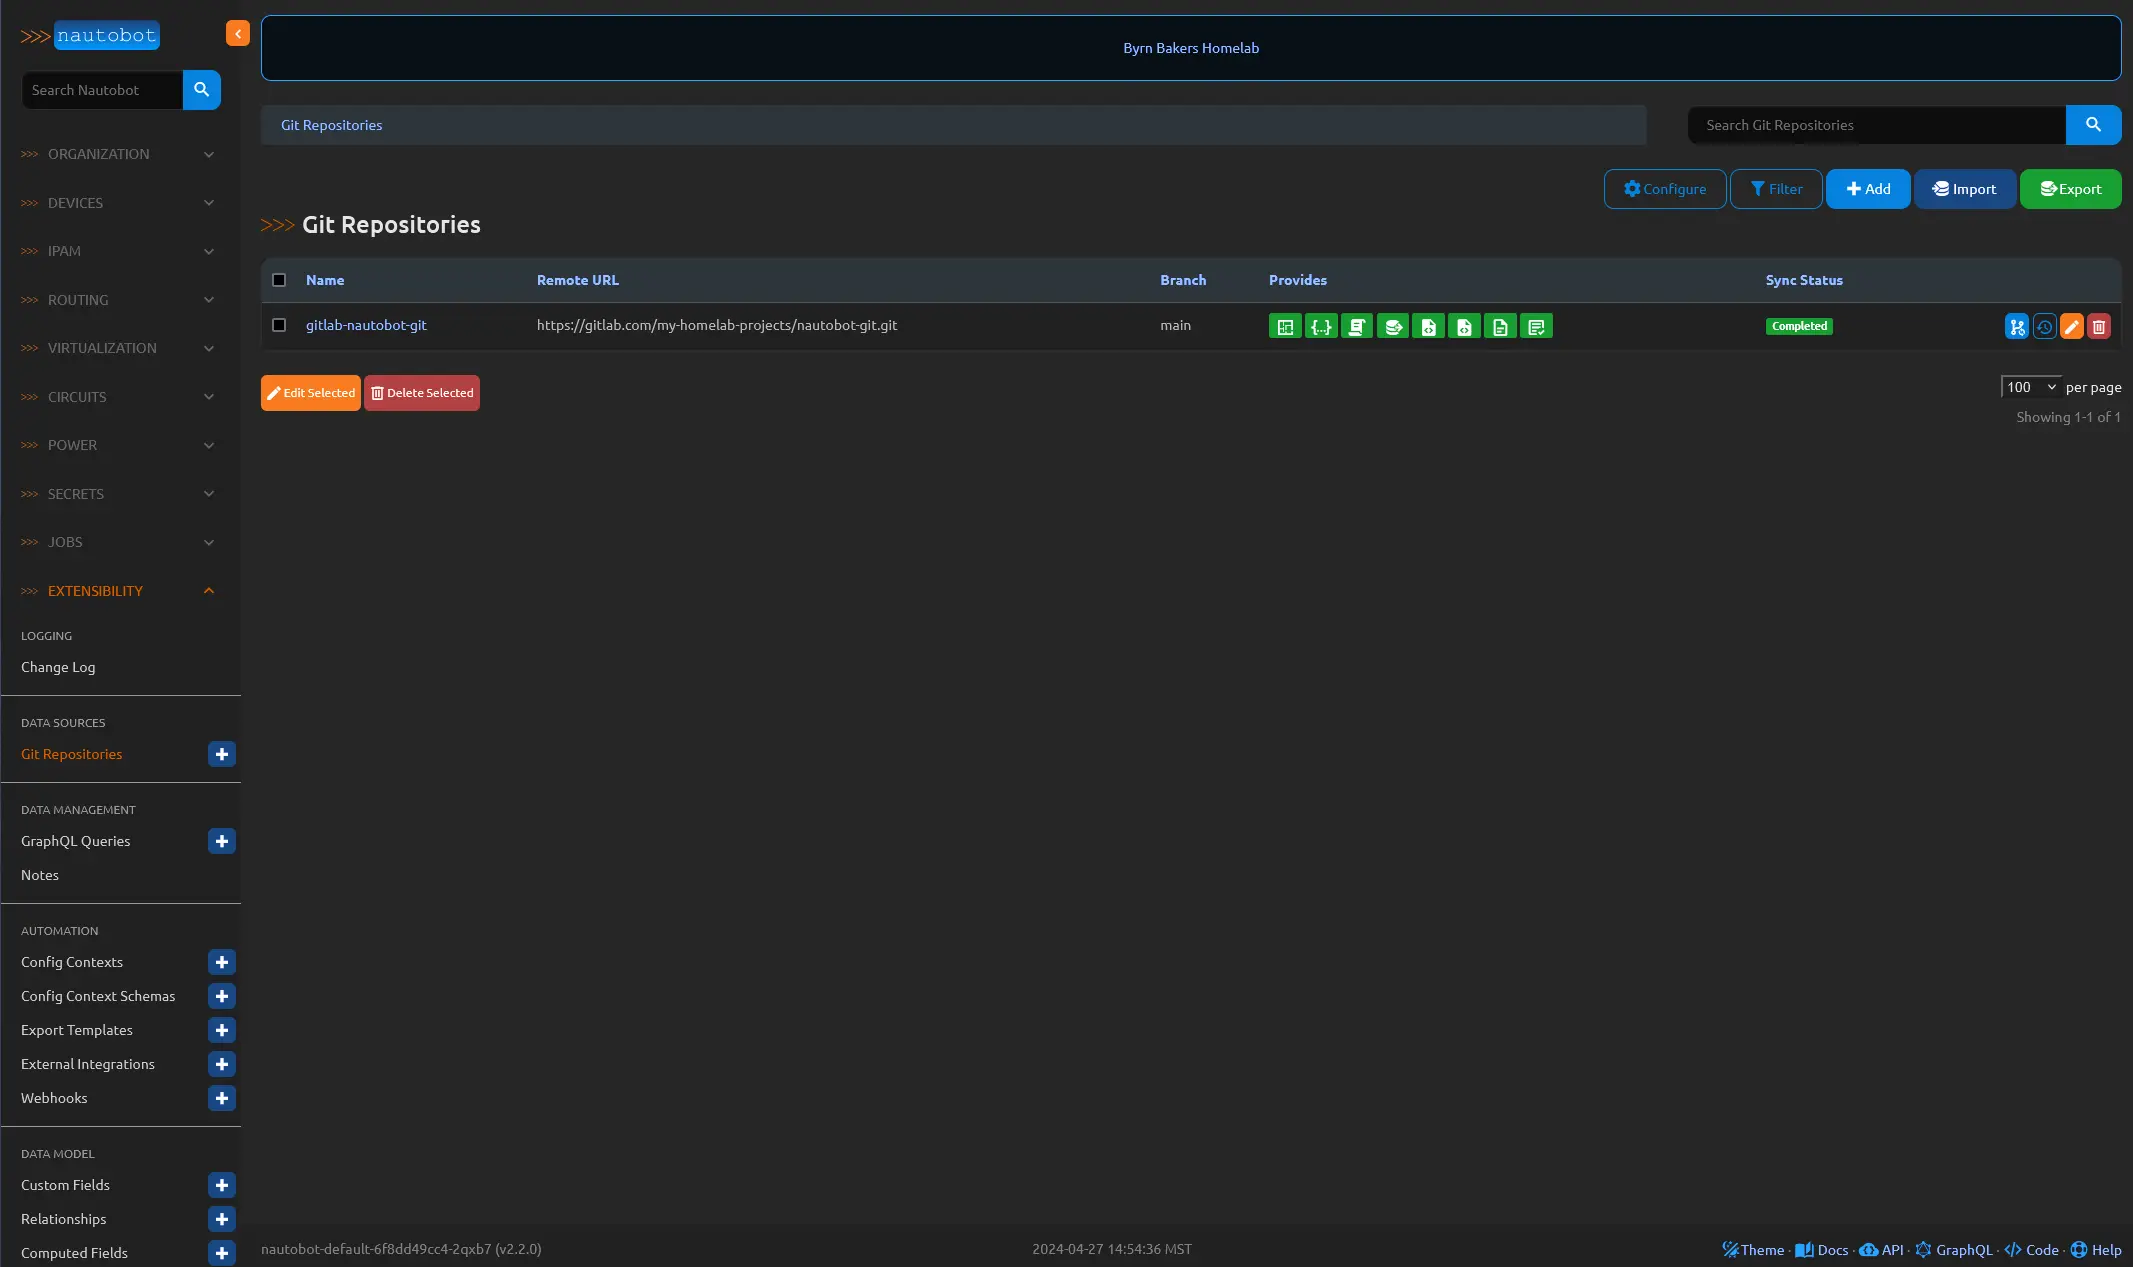Click plus icon next to Webhooks
This screenshot has width=2133, height=1267.
[222, 1098]
